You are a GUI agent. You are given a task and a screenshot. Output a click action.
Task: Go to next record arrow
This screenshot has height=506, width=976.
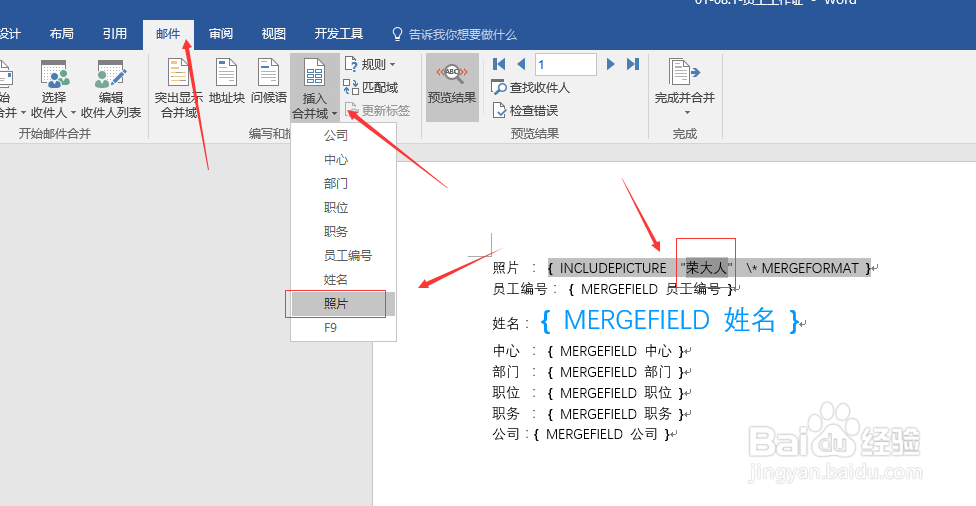tap(611, 64)
